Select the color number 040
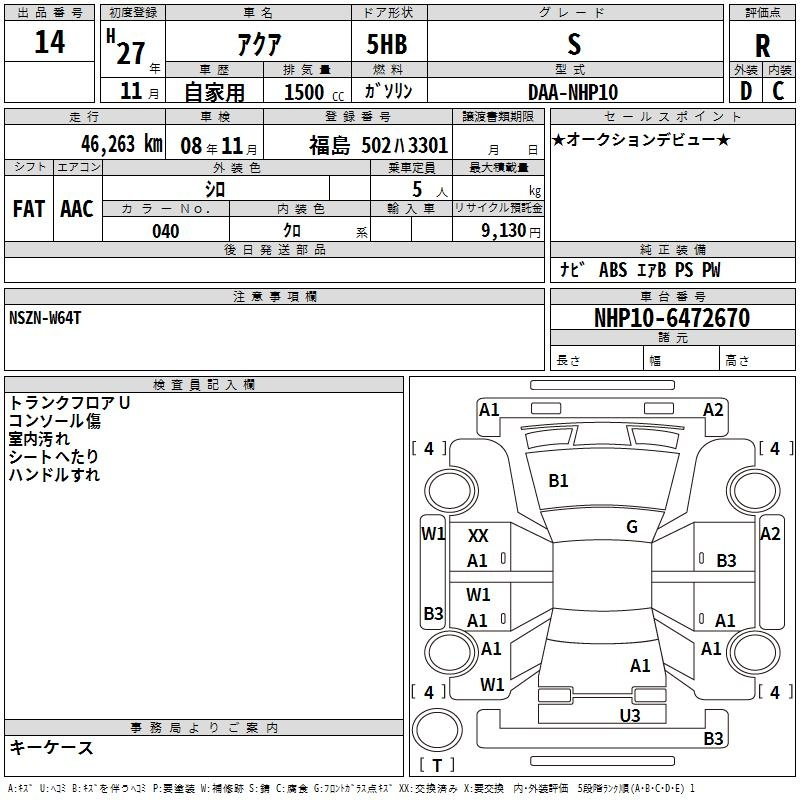This screenshot has height=800, width=800. [165, 231]
